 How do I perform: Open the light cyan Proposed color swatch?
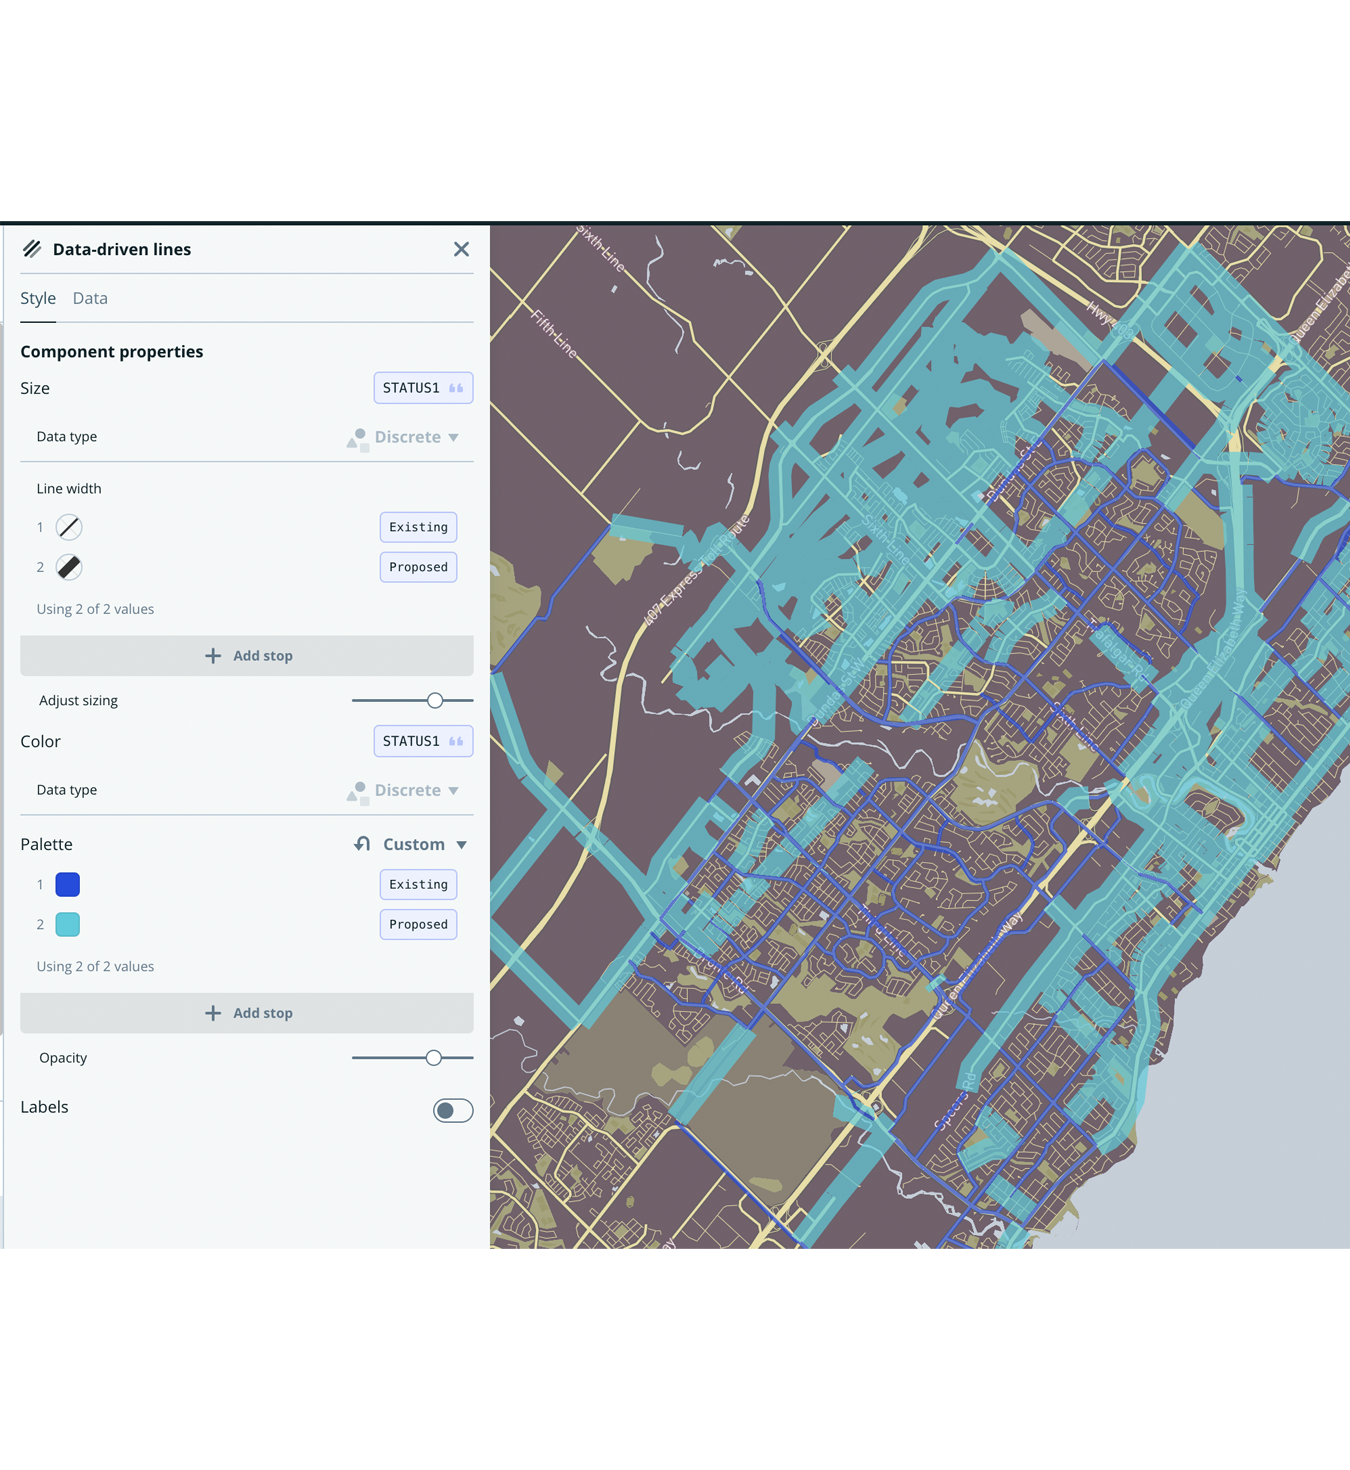[x=68, y=924]
